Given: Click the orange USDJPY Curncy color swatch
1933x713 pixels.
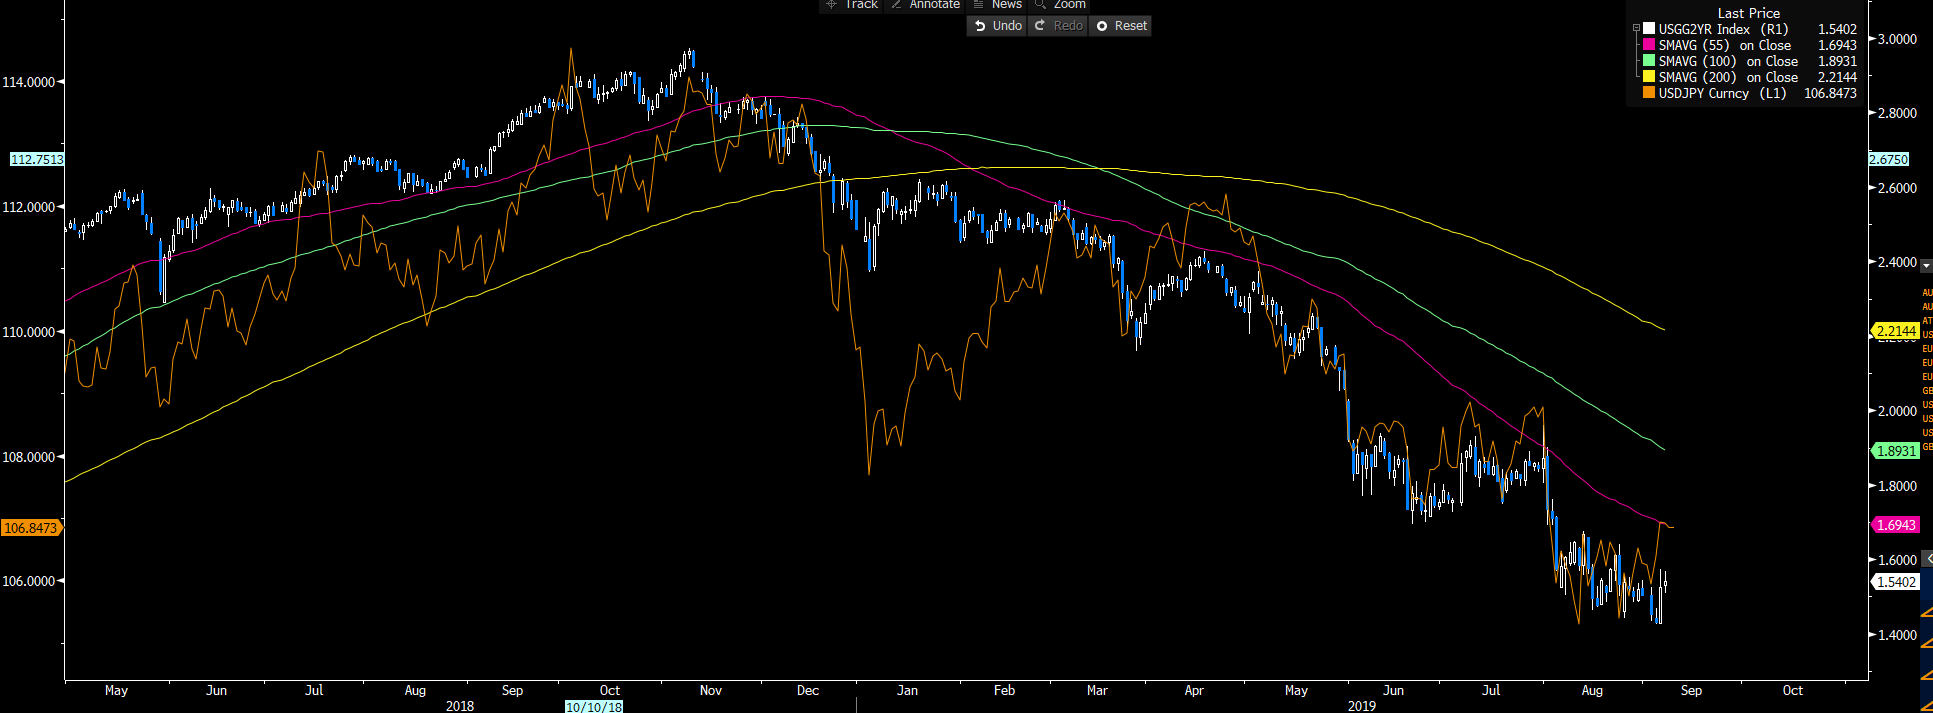Looking at the screenshot, I should pos(1649,93).
